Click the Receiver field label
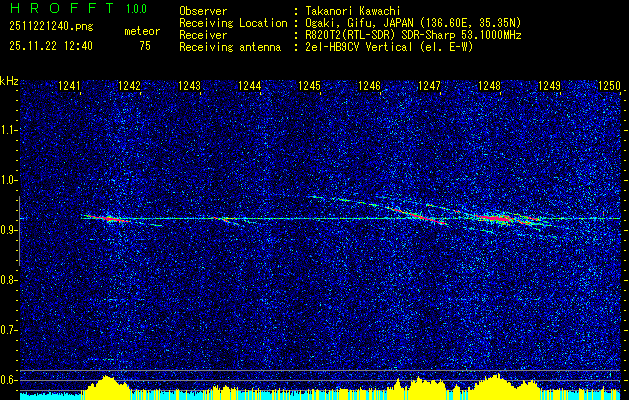 point(203,35)
